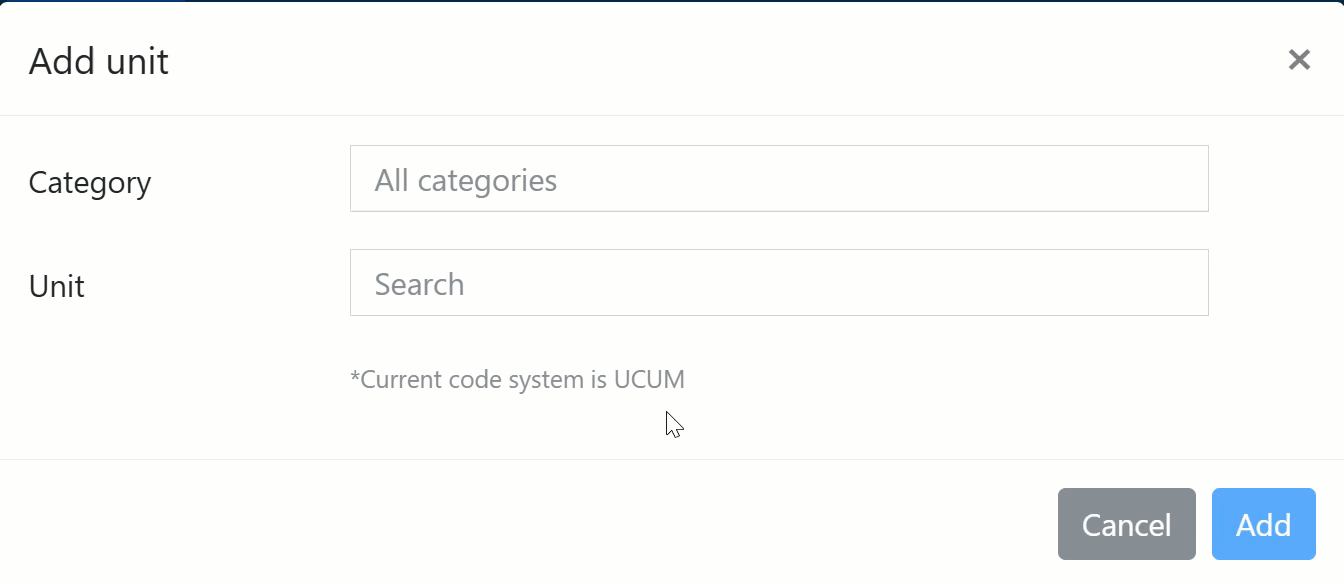This screenshot has width=1344, height=584.
Task: Click the UCUM code system note
Action: (517, 380)
